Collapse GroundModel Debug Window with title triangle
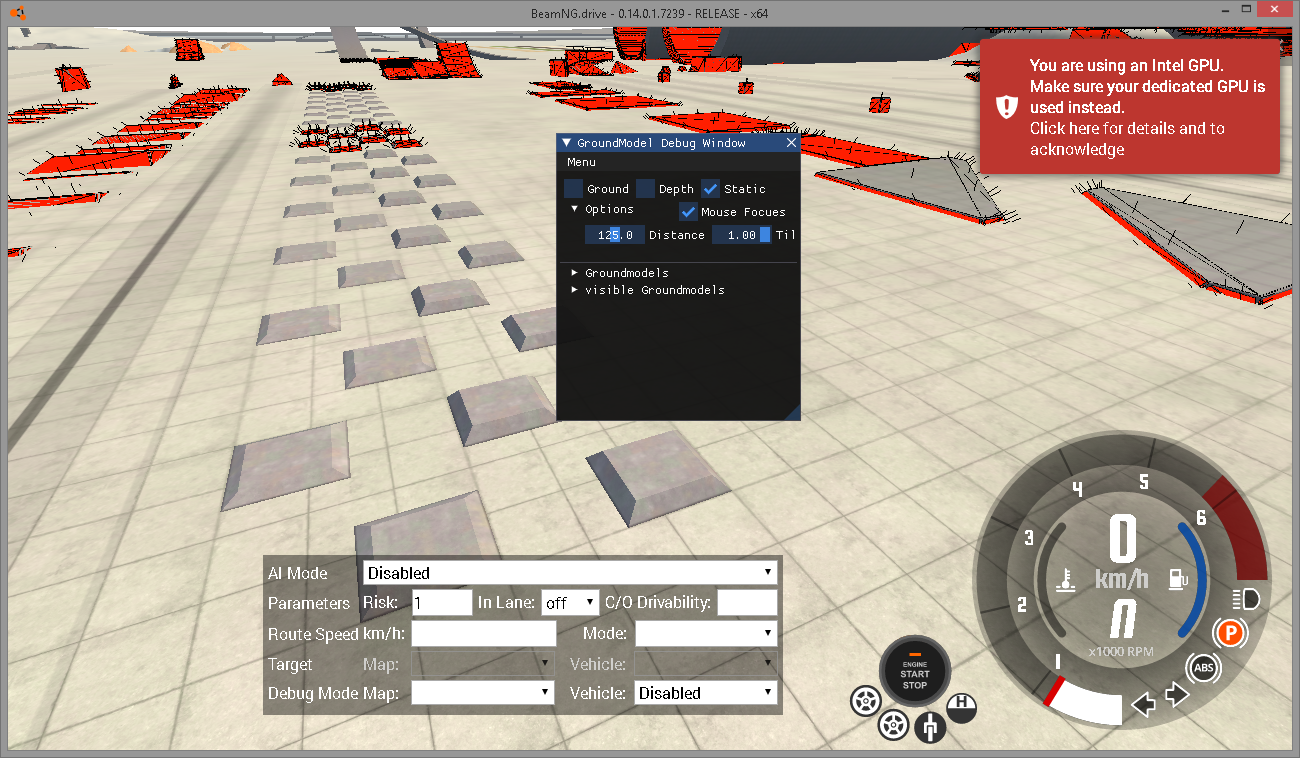1300x758 pixels. click(566, 143)
